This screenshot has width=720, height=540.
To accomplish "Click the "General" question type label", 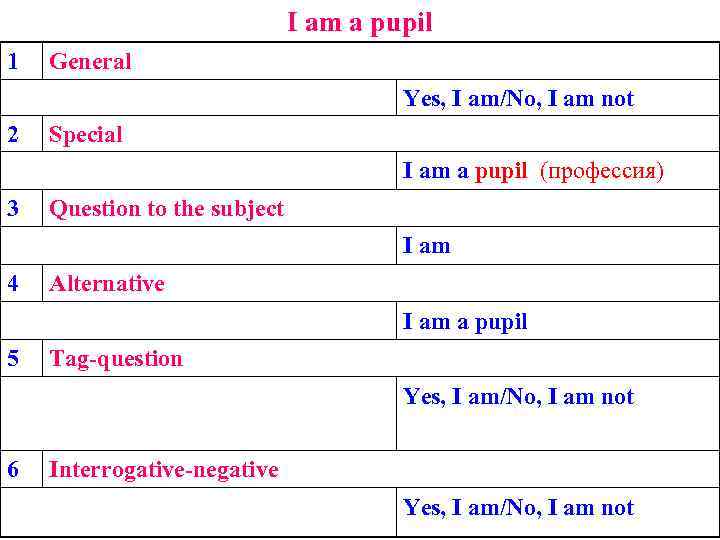I will (90, 61).
